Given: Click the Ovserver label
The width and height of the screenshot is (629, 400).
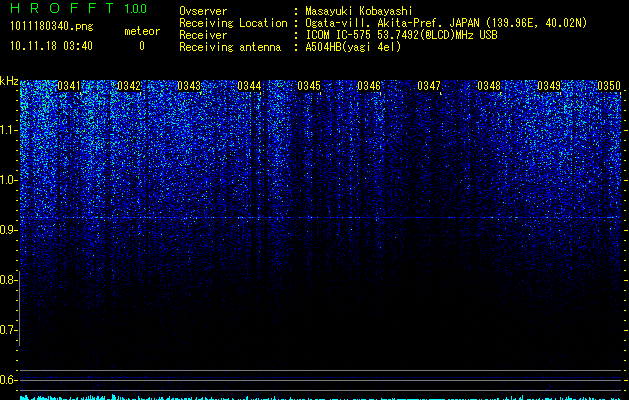Looking at the screenshot, I should tap(203, 11).
